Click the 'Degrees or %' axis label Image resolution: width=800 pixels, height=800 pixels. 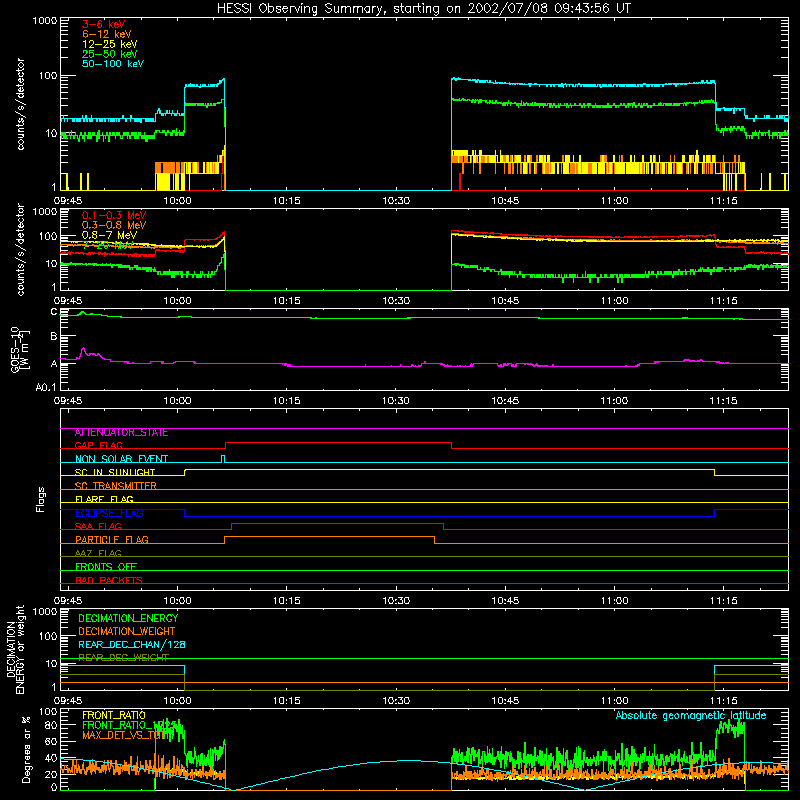pos(26,749)
